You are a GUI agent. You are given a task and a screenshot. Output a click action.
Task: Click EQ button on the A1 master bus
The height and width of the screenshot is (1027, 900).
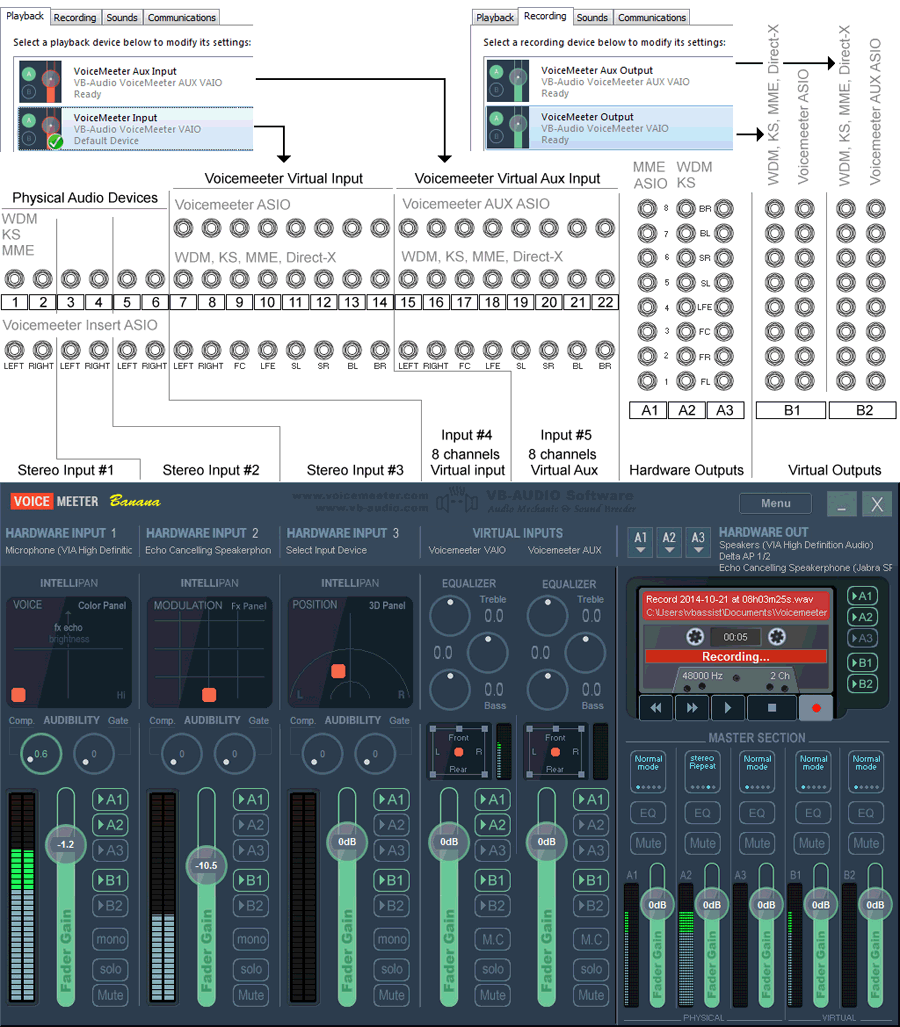[648, 813]
